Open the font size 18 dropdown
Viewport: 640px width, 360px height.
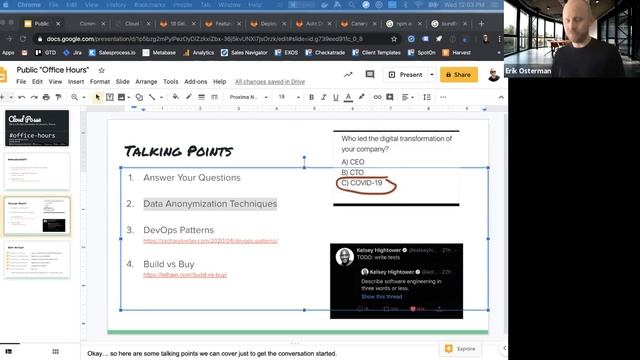pos(289,97)
